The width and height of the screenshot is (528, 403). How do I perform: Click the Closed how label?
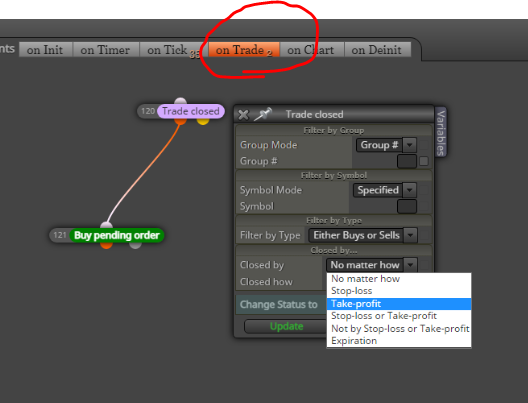click(266, 282)
